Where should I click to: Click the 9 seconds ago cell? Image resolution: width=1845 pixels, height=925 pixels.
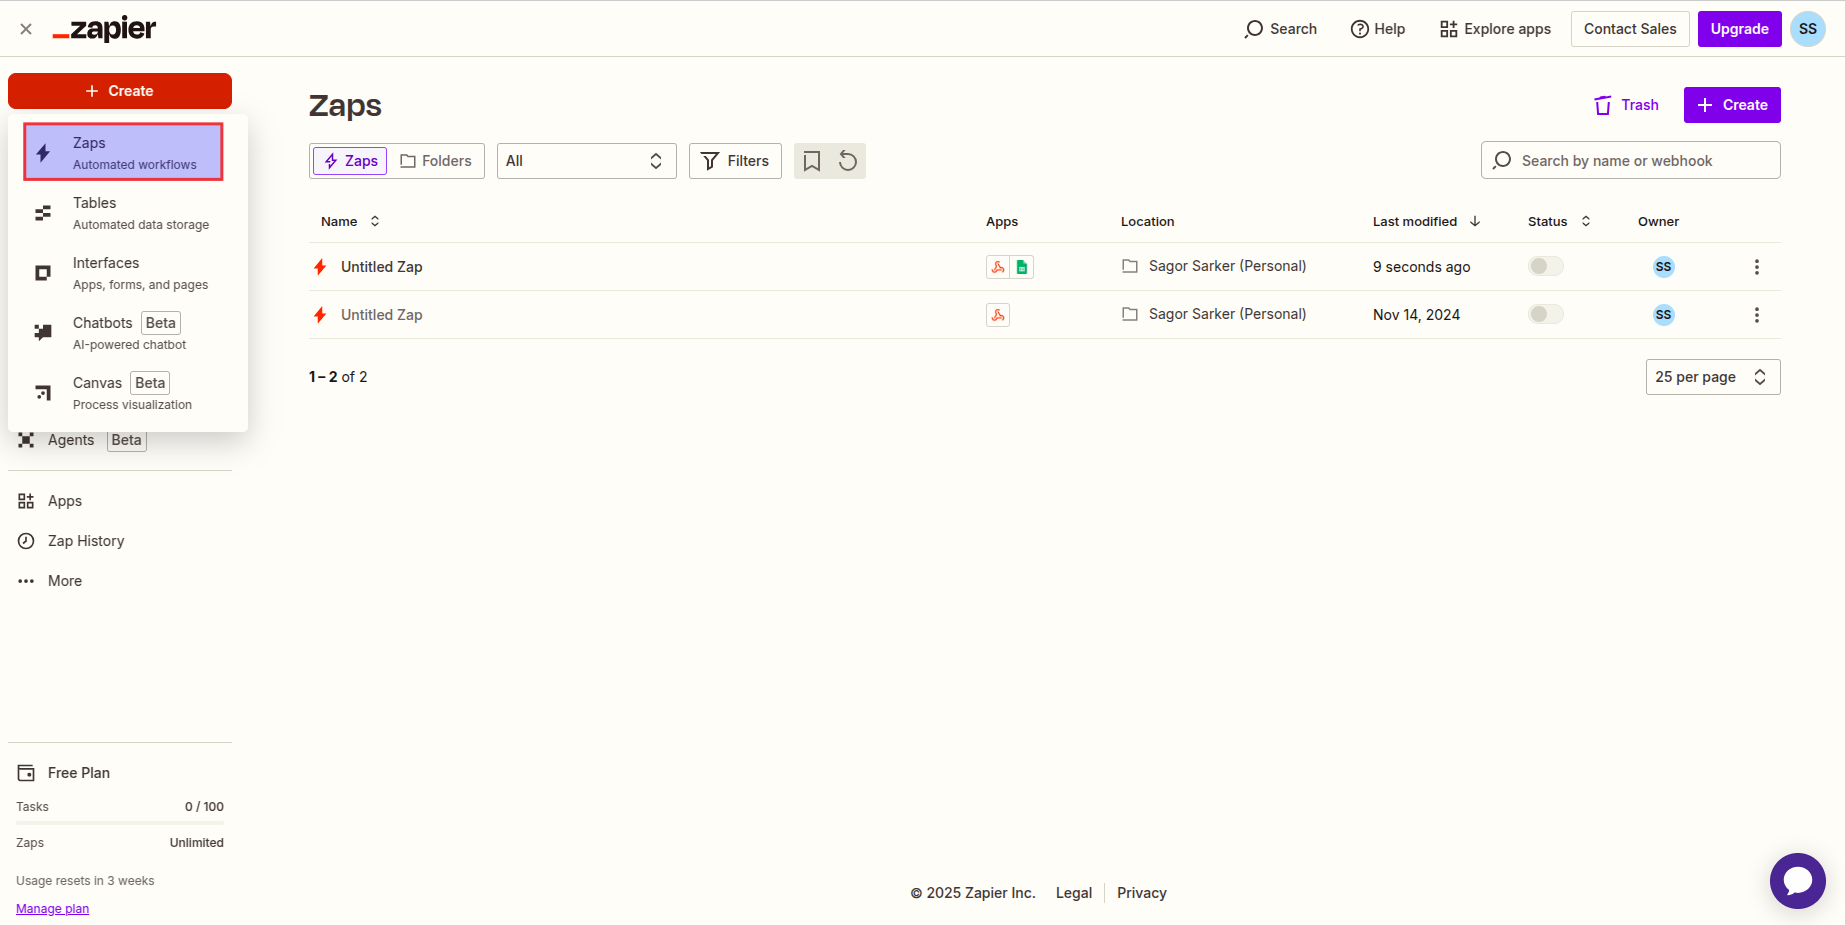point(1421,267)
